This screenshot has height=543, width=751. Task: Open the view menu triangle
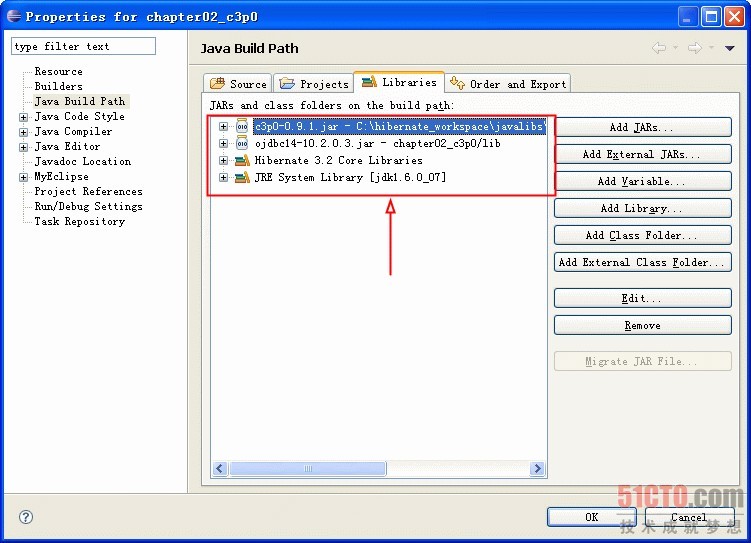tap(730, 48)
